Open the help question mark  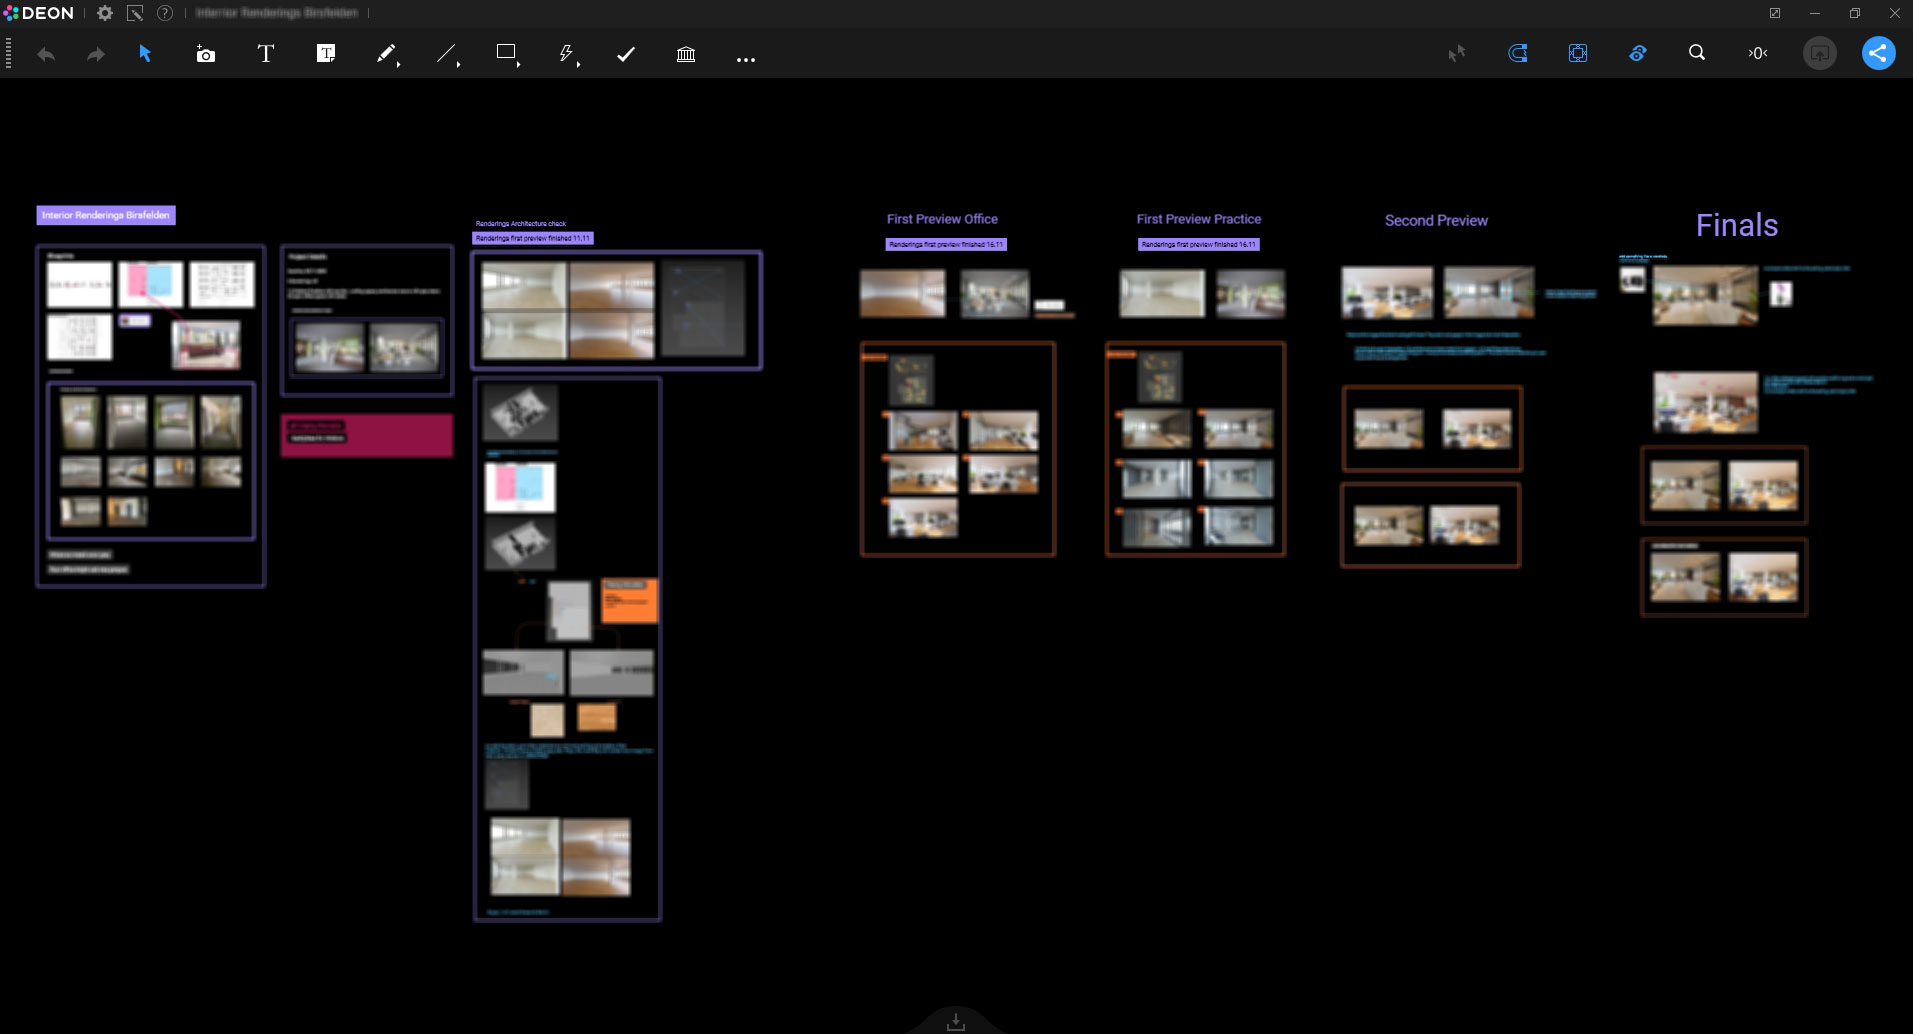click(165, 13)
